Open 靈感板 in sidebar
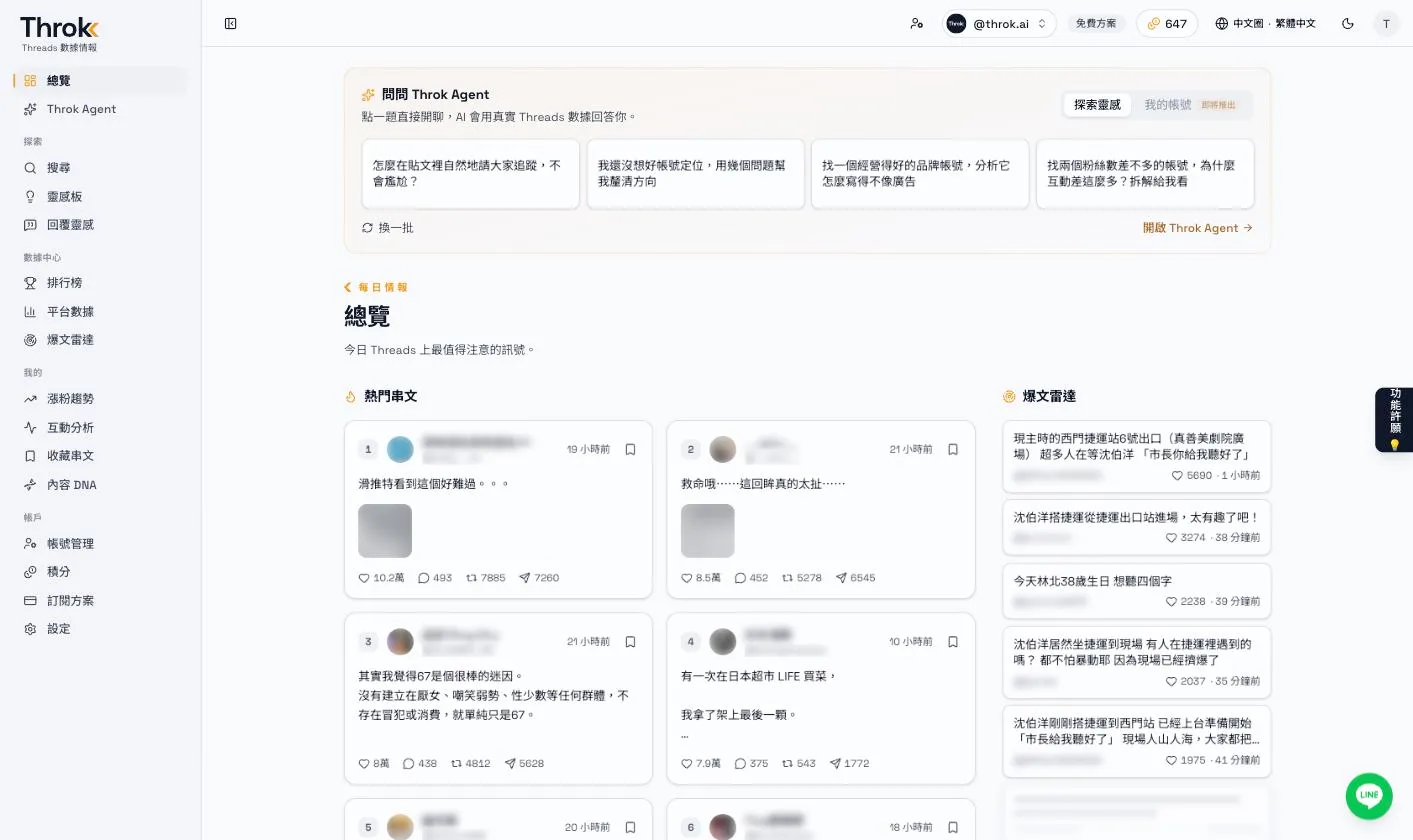 pos(100,197)
